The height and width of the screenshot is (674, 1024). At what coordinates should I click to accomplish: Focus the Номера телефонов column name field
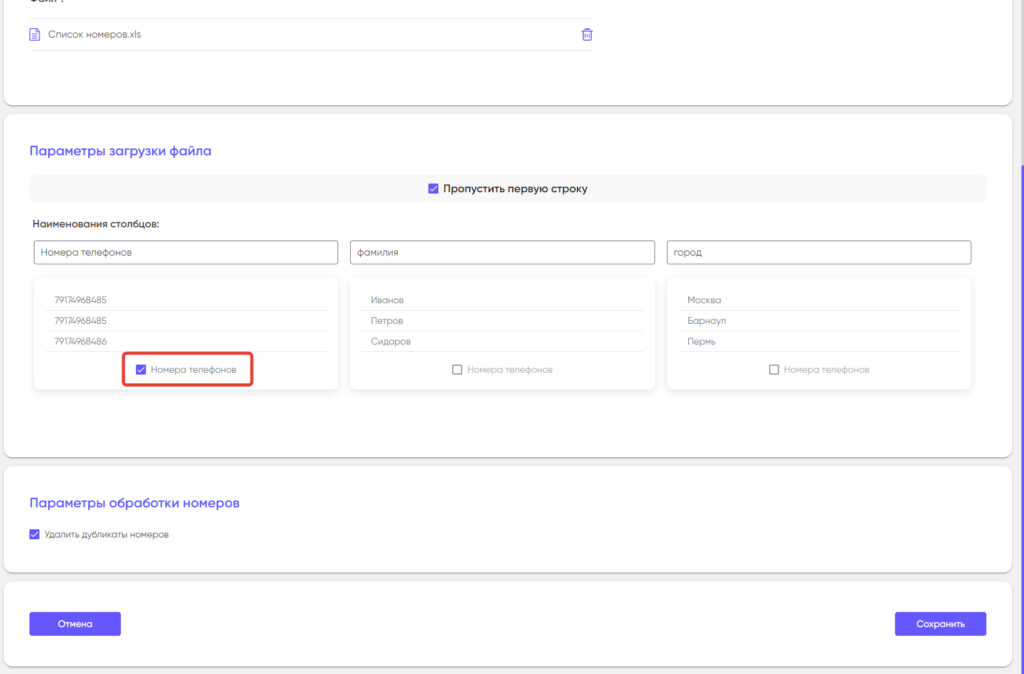point(185,253)
